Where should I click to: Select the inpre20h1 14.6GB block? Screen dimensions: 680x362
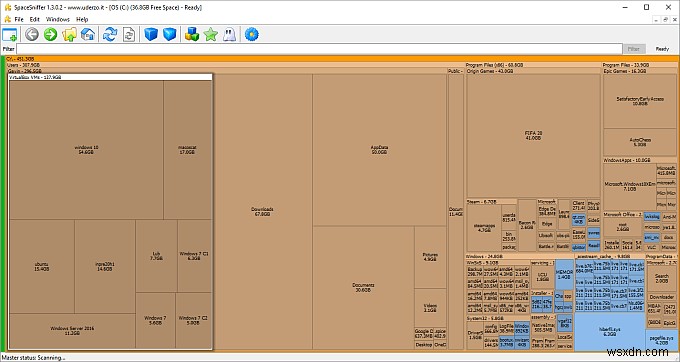pyautogui.click(x=105, y=266)
